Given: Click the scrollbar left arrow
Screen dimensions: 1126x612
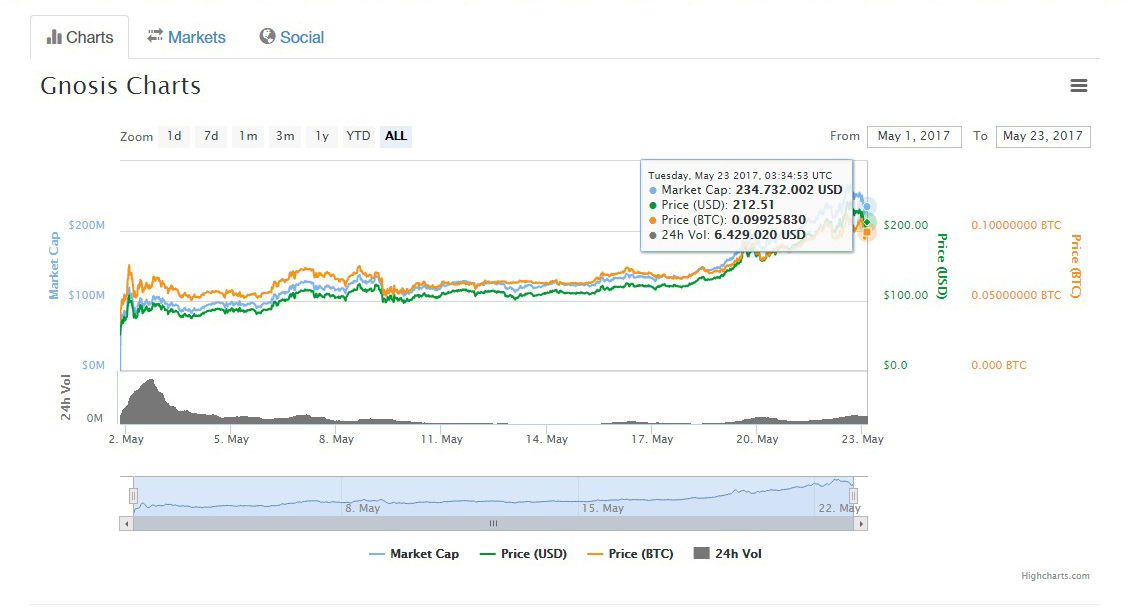Looking at the screenshot, I should (126, 524).
